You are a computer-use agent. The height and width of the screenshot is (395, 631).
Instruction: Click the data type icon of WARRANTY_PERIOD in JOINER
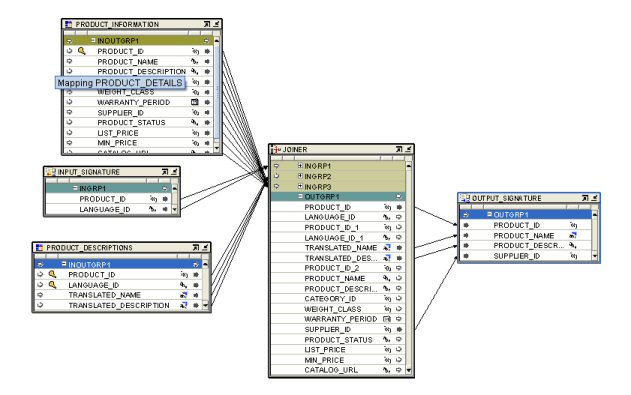387,319
